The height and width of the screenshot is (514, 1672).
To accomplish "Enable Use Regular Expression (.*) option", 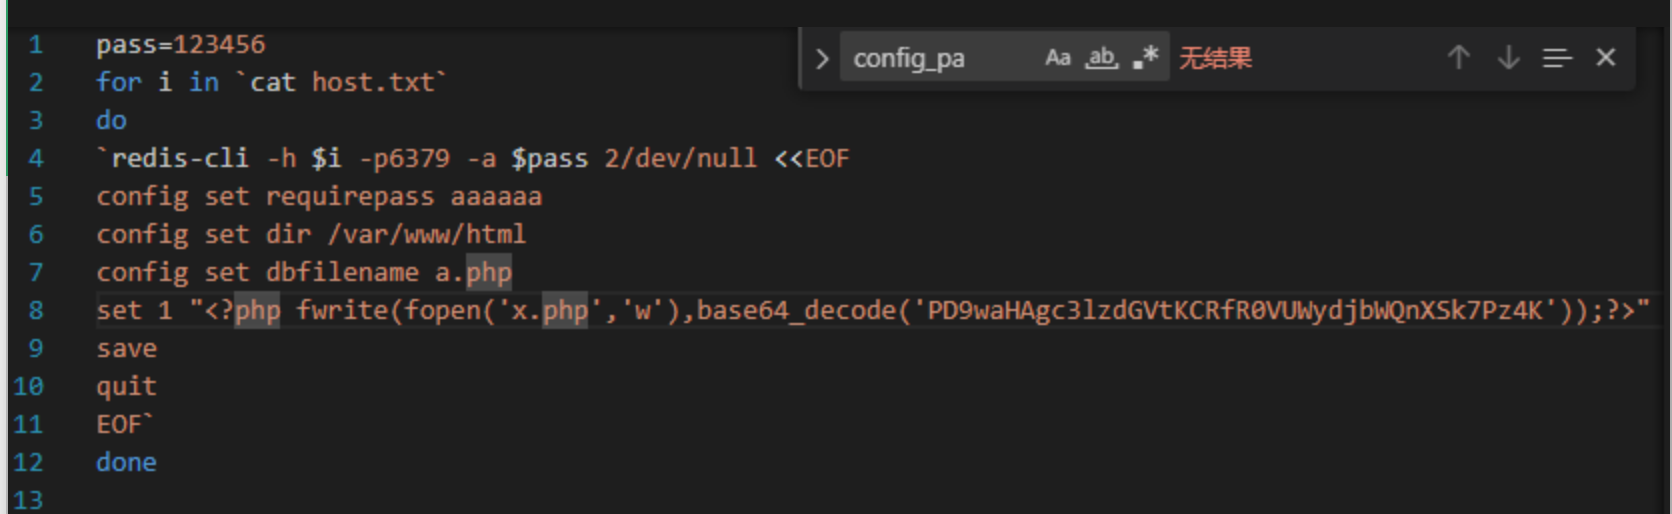I will point(1145,58).
